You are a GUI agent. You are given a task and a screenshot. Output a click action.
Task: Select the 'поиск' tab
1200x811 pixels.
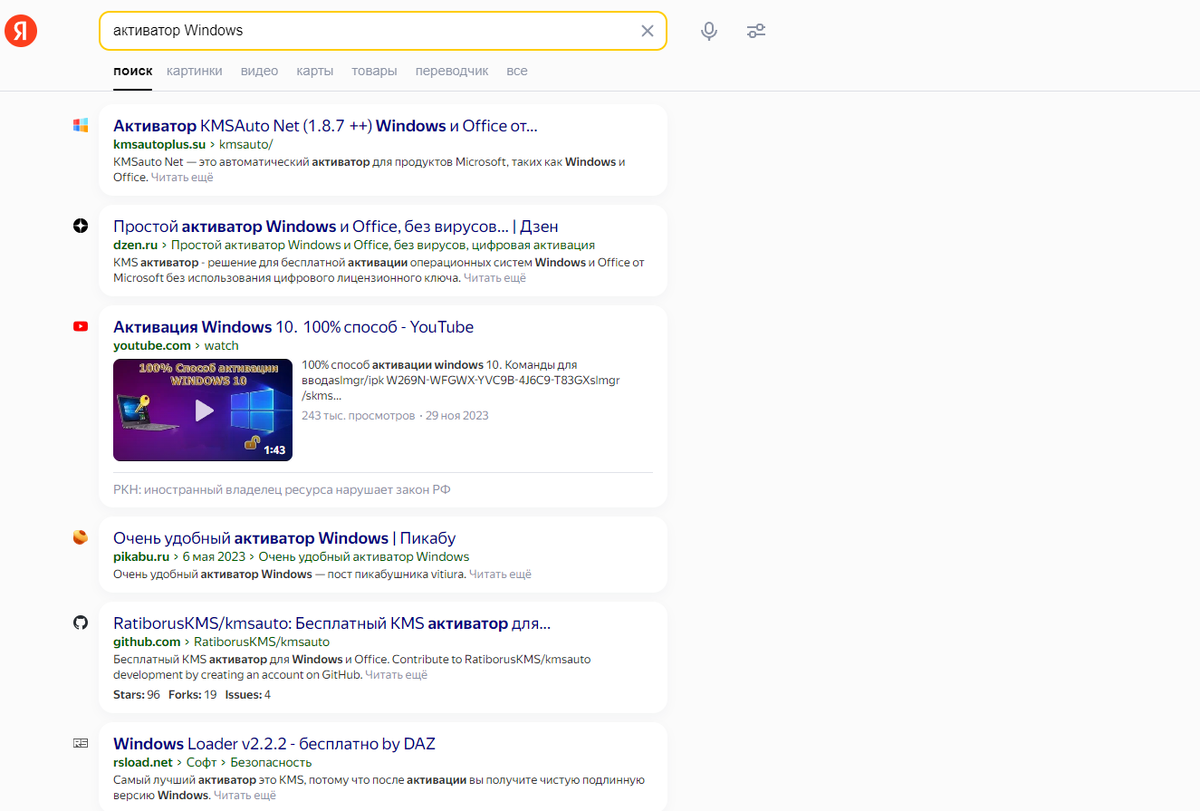pos(133,71)
